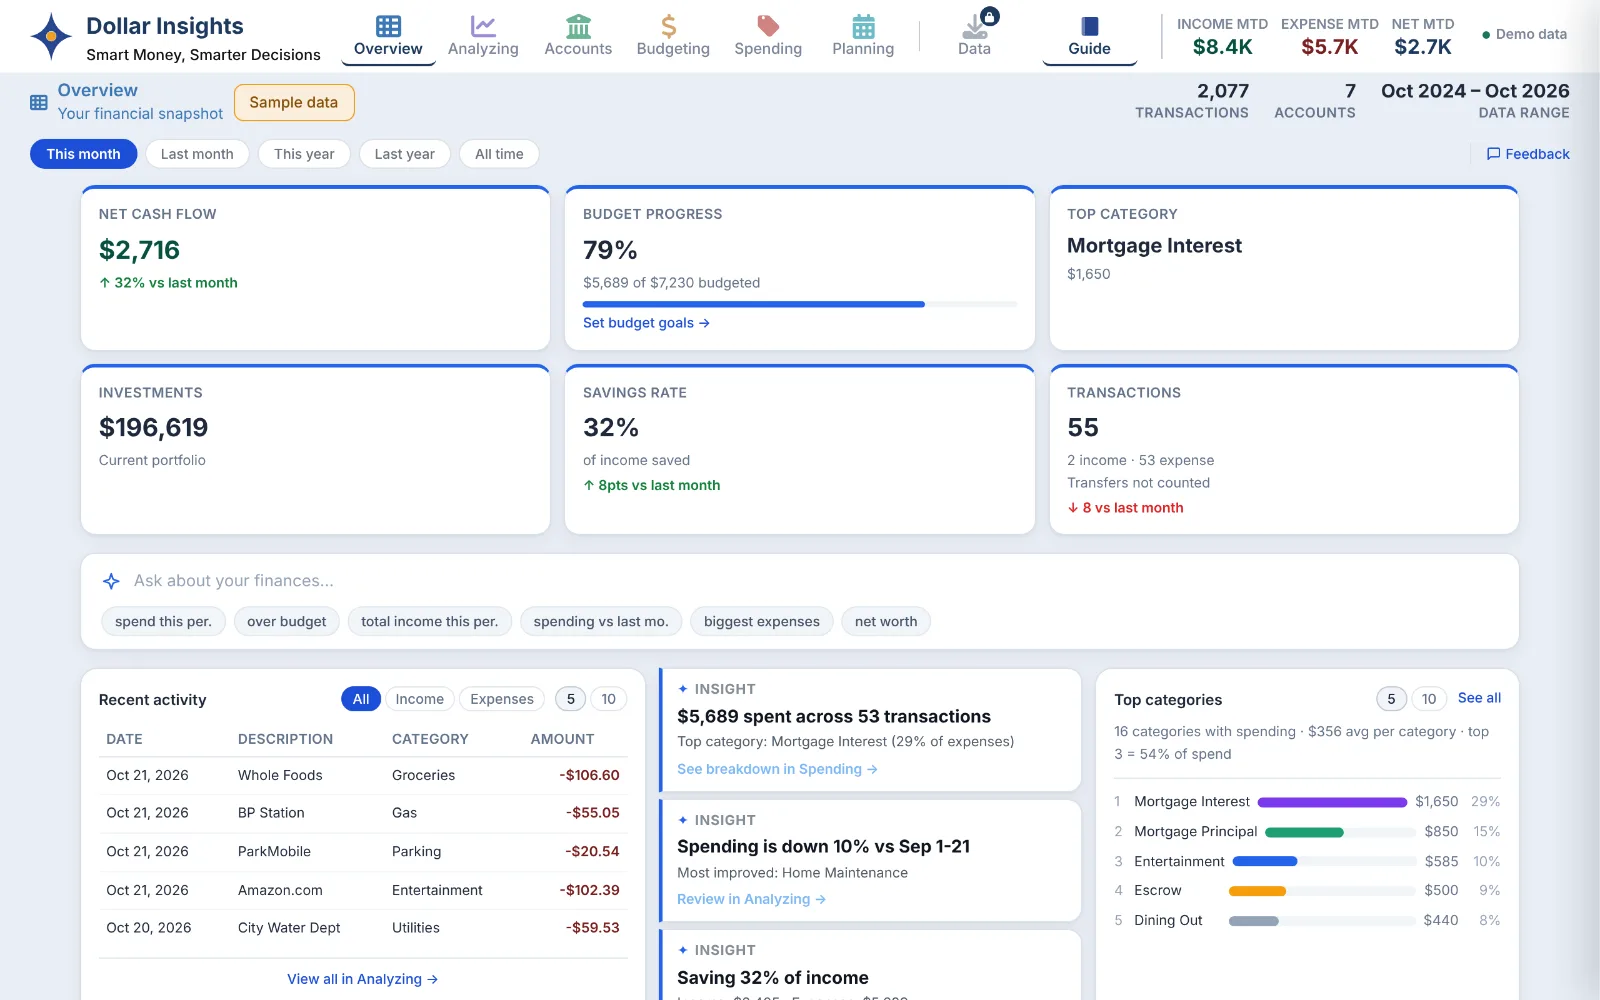Image resolution: width=1600 pixels, height=1000 pixels.
Task: Click the green Demo data dot
Action: pos(1486,35)
